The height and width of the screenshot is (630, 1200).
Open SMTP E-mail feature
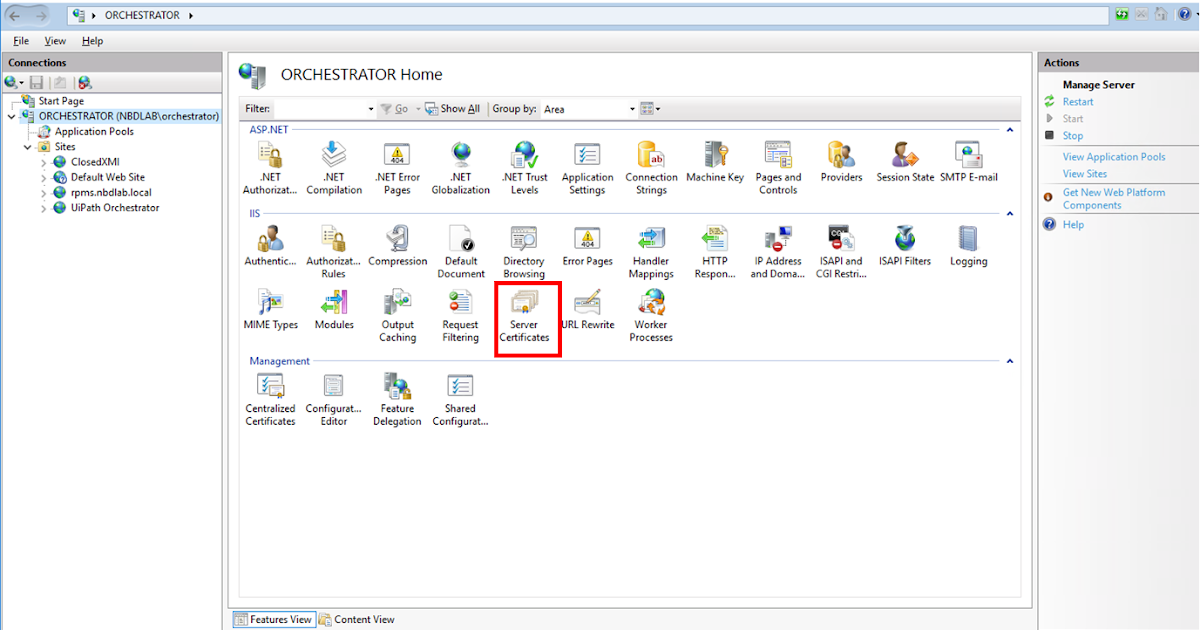[968, 162]
